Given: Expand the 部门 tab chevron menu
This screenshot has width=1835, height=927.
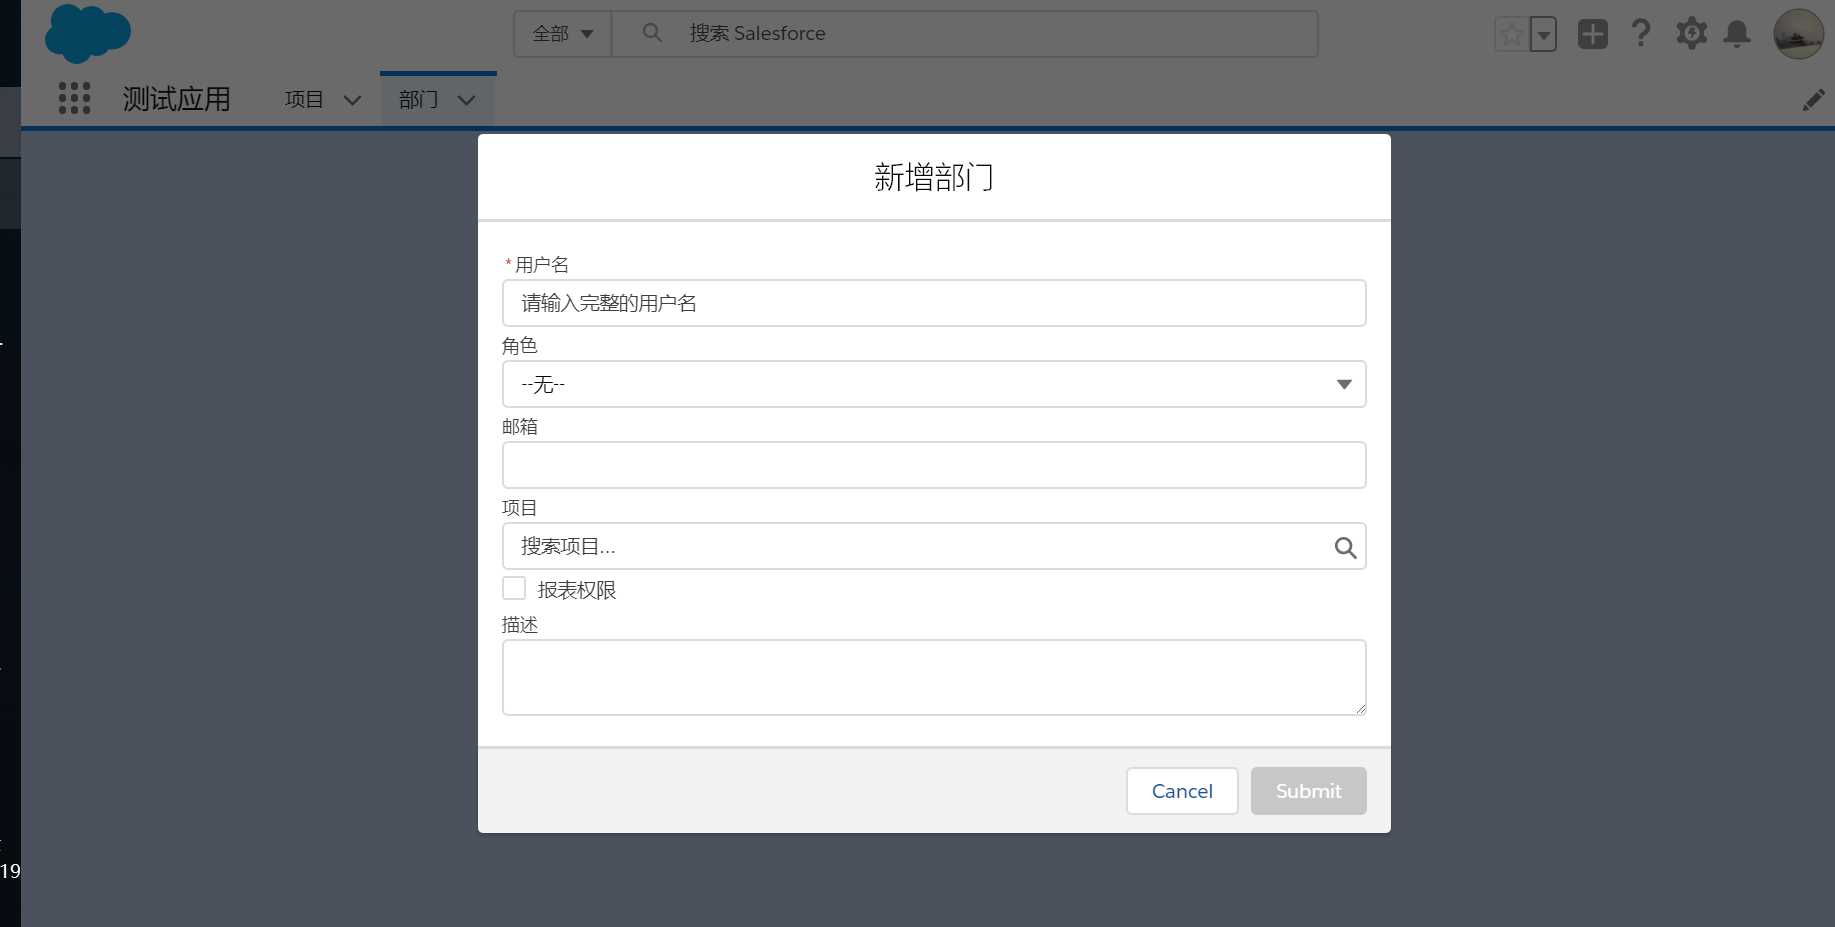Looking at the screenshot, I should tap(466, 100).
